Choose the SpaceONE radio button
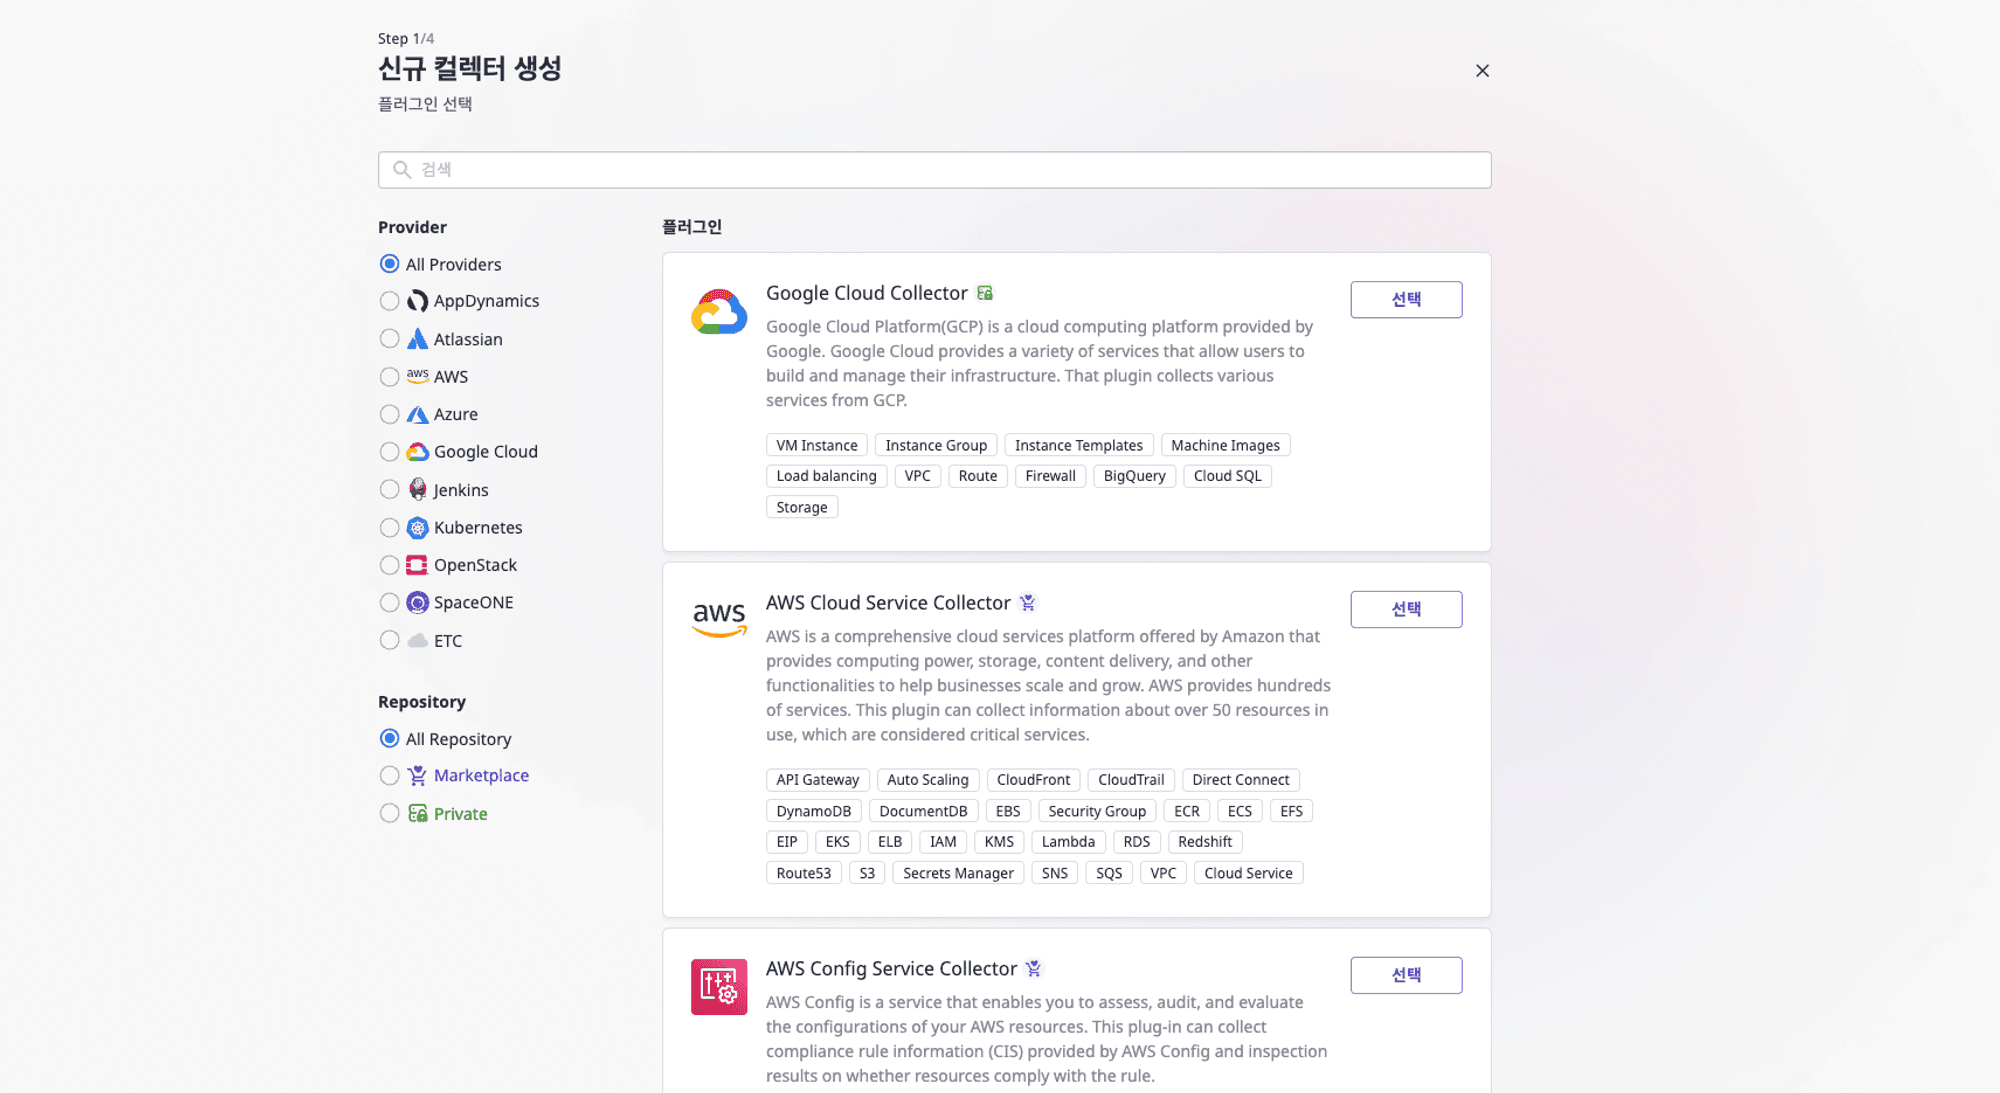 (389, 602)
